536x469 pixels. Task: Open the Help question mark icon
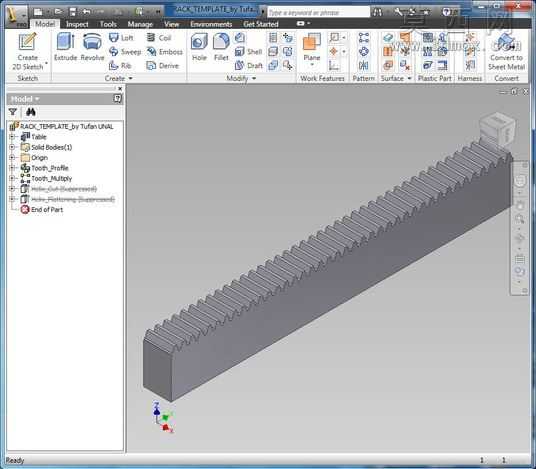pyautogui.click(x=446, y=12)
